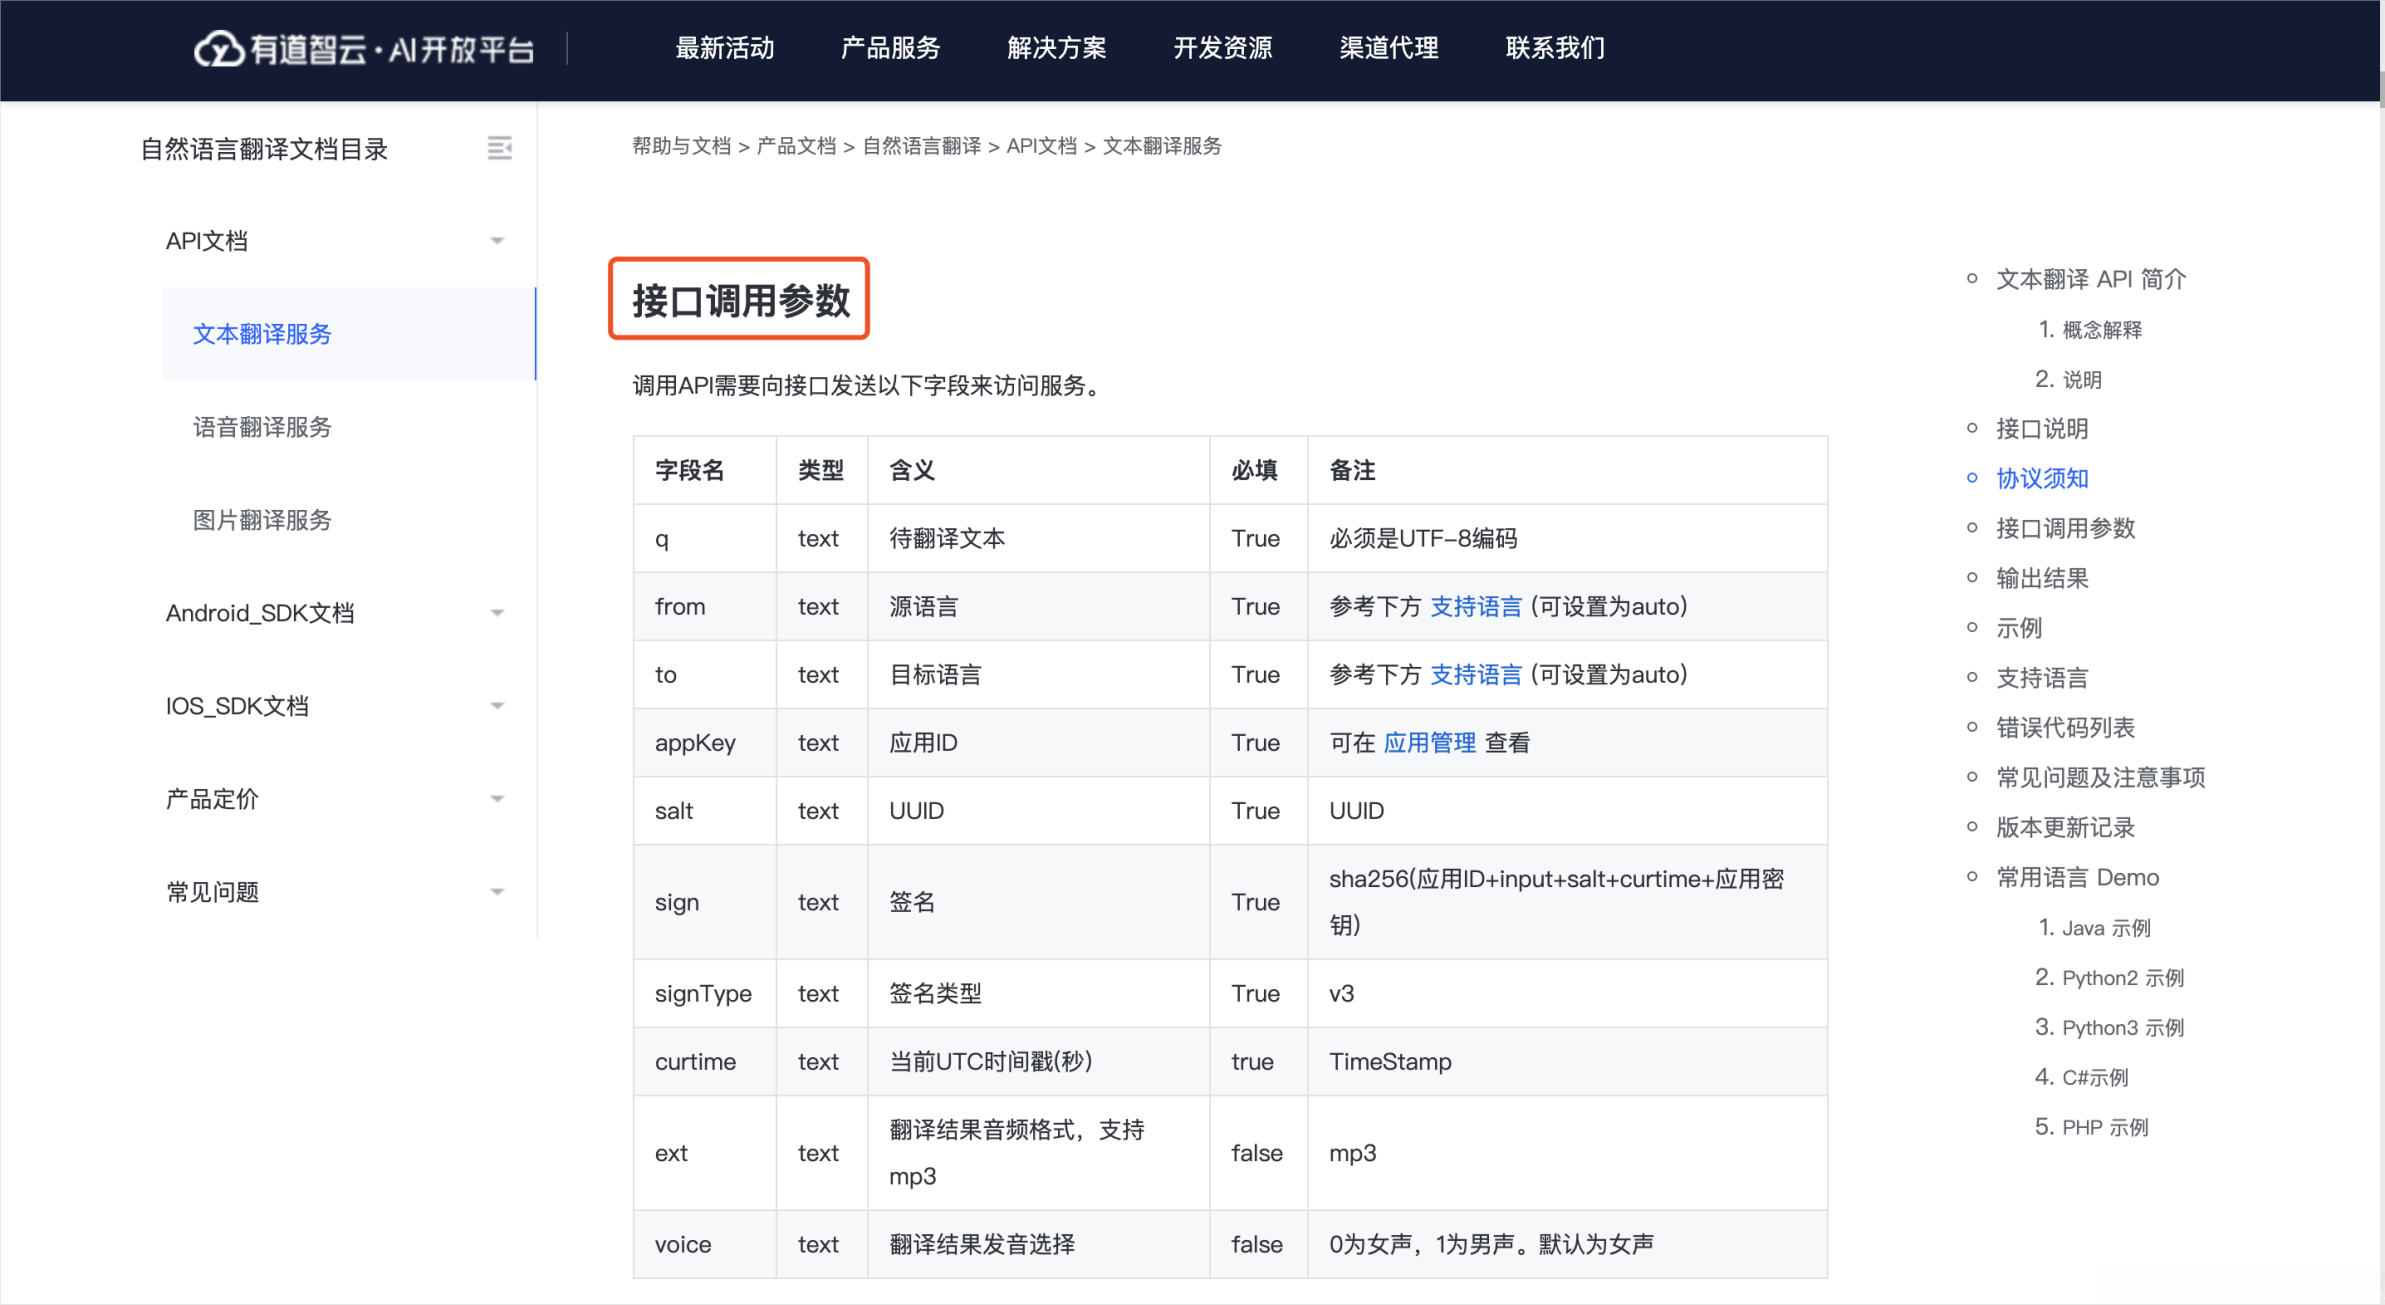Open the 产品服务 menu

[890, 48]
